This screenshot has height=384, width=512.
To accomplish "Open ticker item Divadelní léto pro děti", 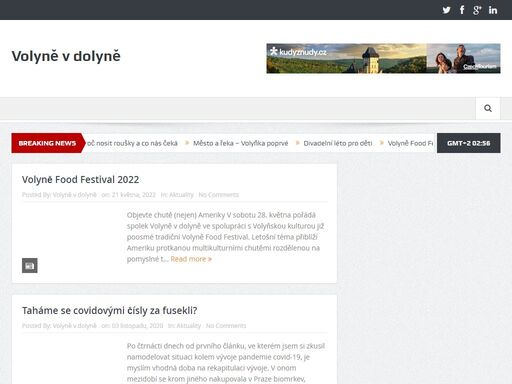I will coord(338,143).
